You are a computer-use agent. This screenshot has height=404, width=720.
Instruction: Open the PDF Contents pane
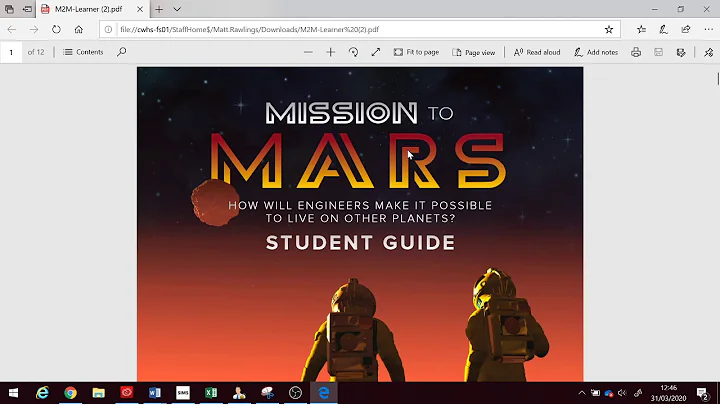[83, 52]
